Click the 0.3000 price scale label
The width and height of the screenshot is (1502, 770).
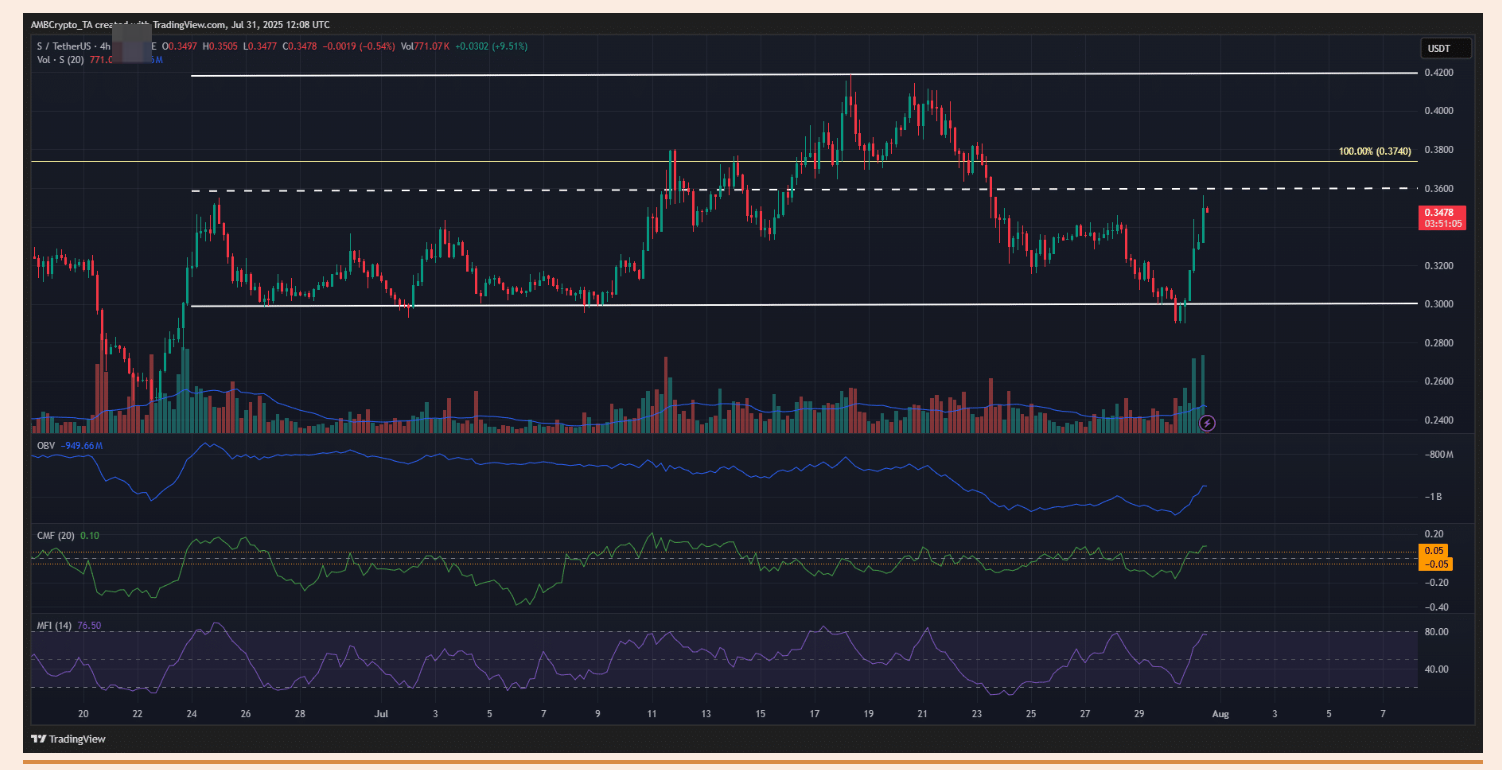(x=1436, y=304)
